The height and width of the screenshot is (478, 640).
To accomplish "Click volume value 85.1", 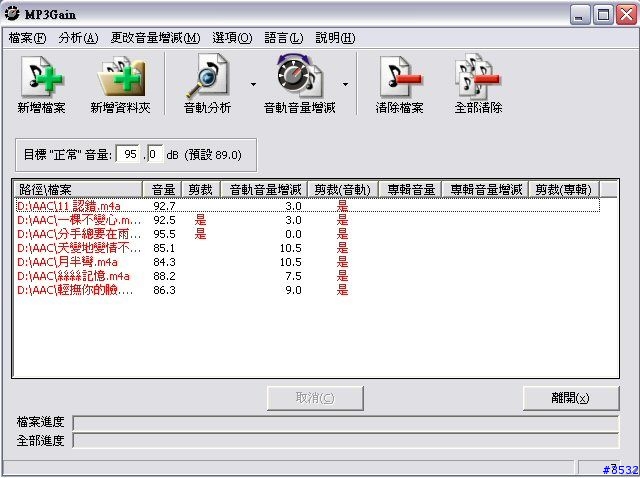I will pos(164,248).
